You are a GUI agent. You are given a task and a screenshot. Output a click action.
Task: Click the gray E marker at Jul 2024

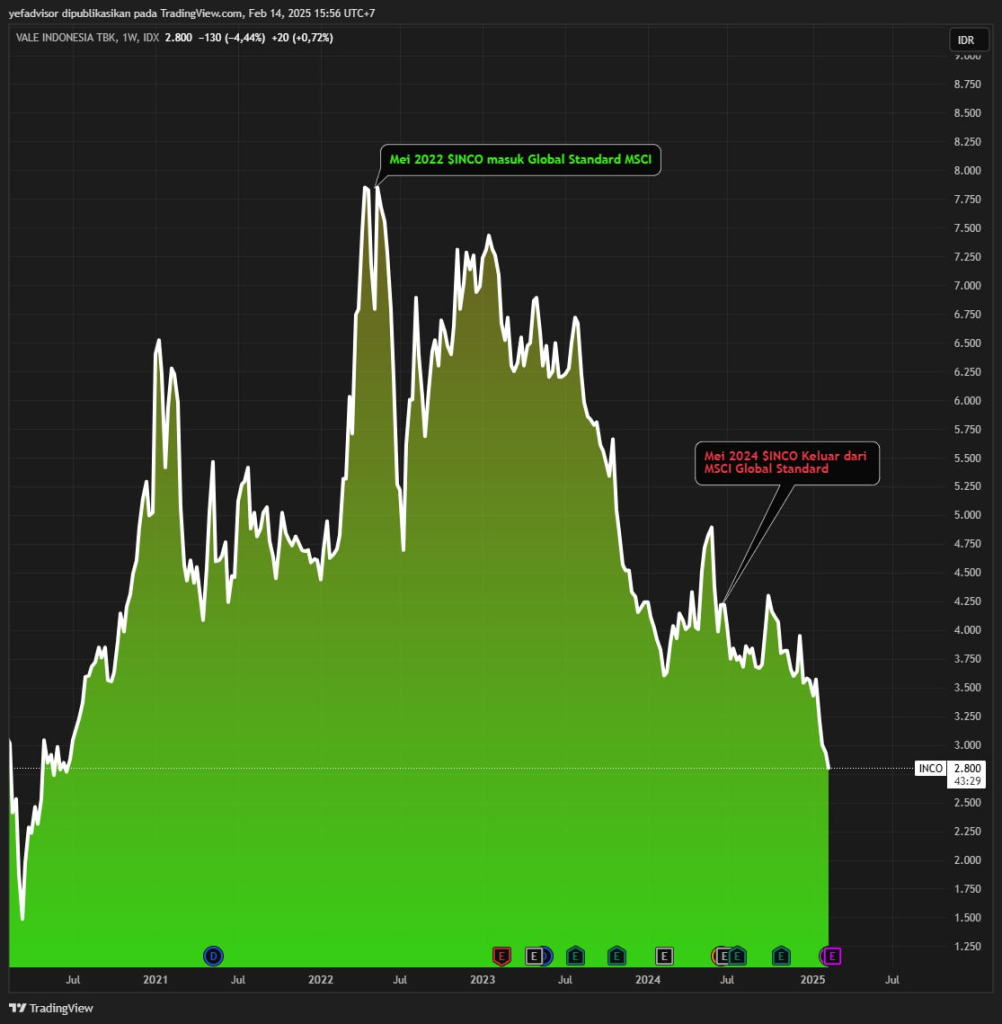click(724, 956)
